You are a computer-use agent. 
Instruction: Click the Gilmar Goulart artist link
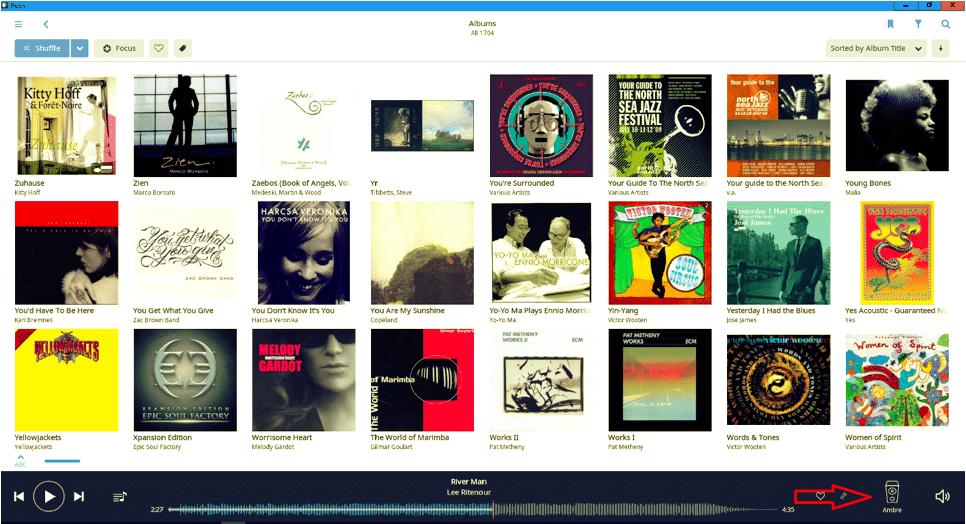(x=391, y=447)
